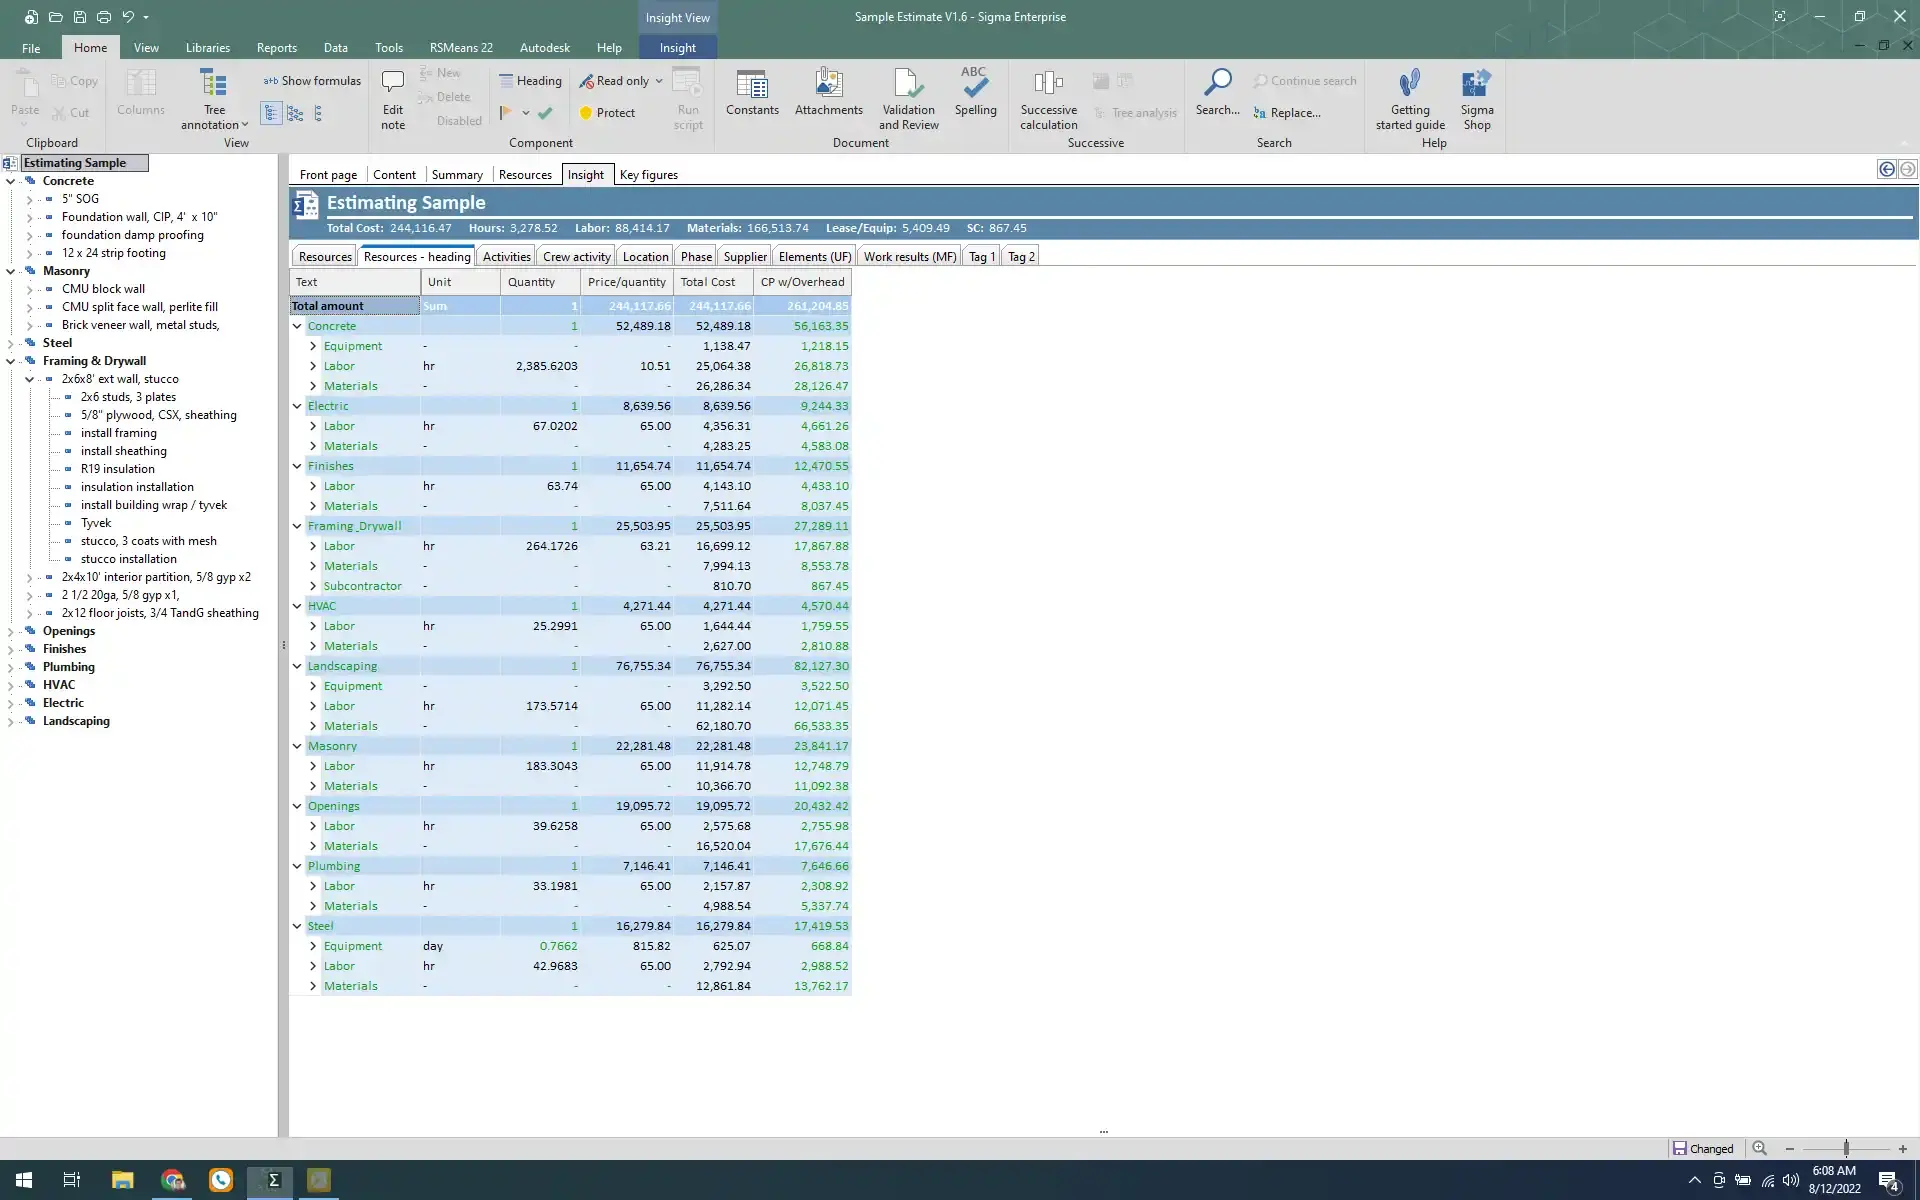
Task: Open the Constants document icon
Action: [751, 86]
